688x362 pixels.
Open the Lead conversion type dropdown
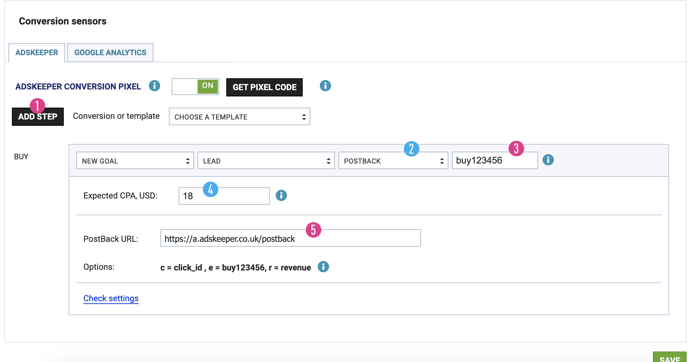point(266,161)
